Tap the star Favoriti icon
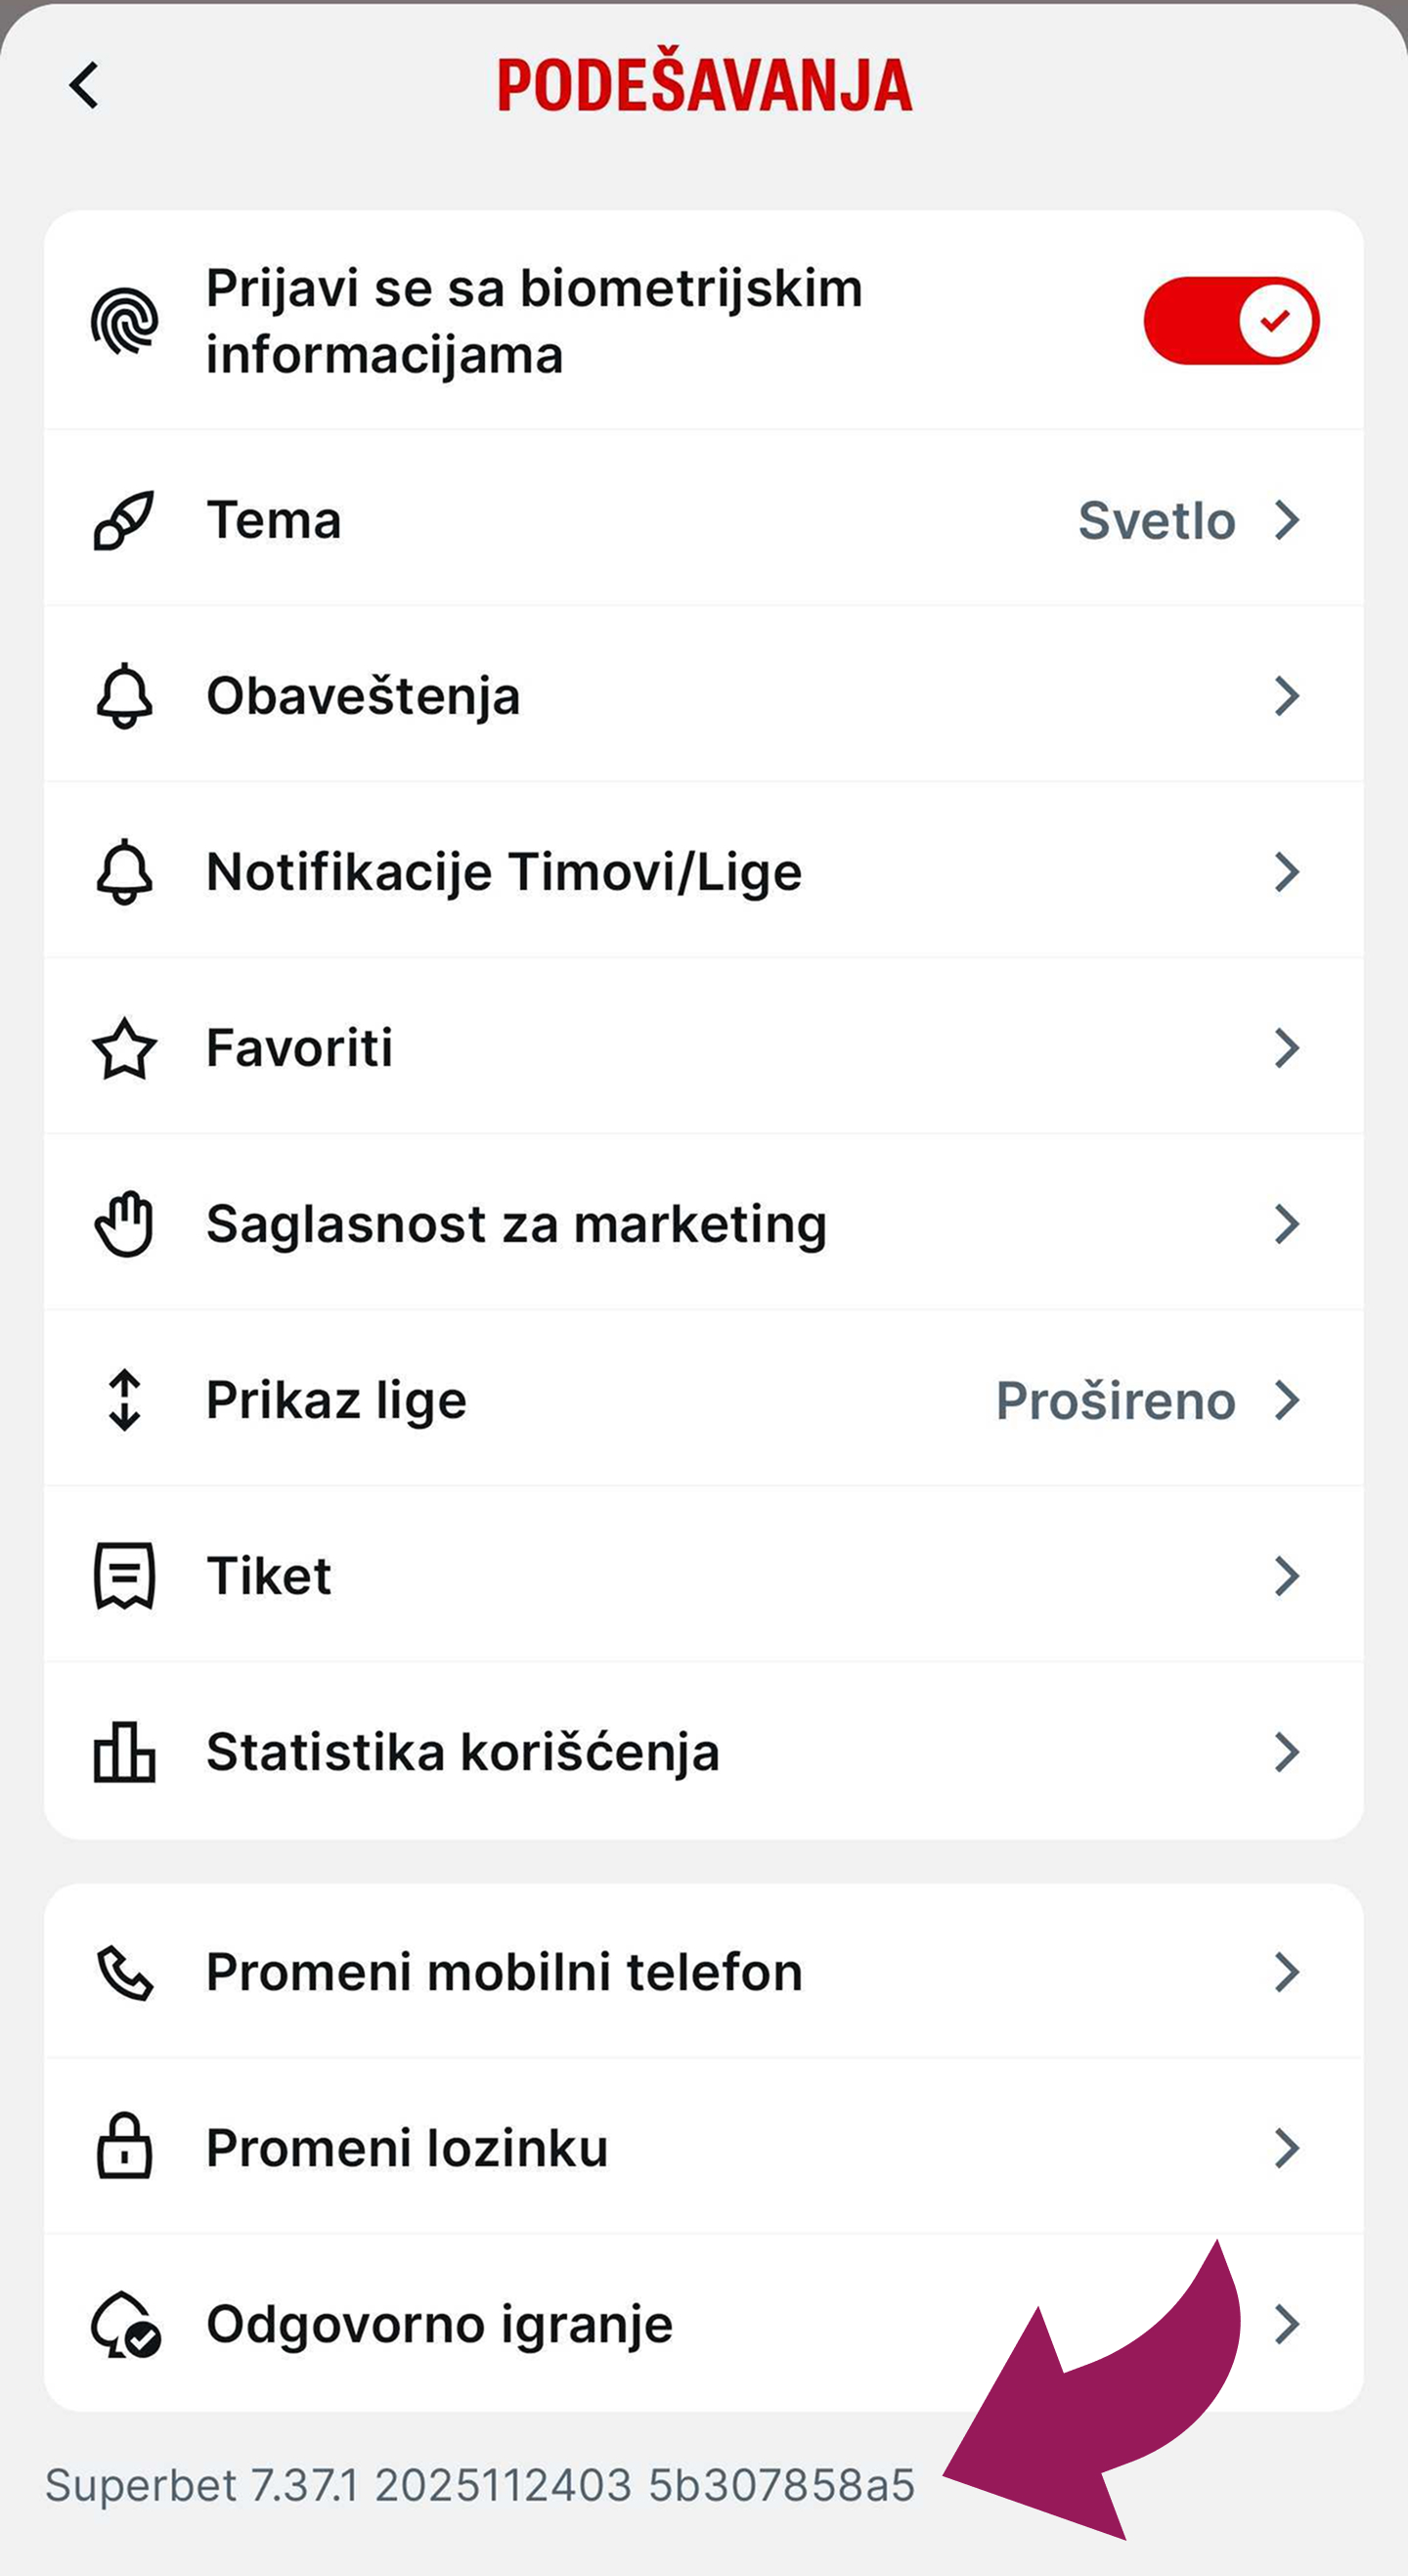The height and width of the screenshot is (2576, 1408). point(124,1048)
